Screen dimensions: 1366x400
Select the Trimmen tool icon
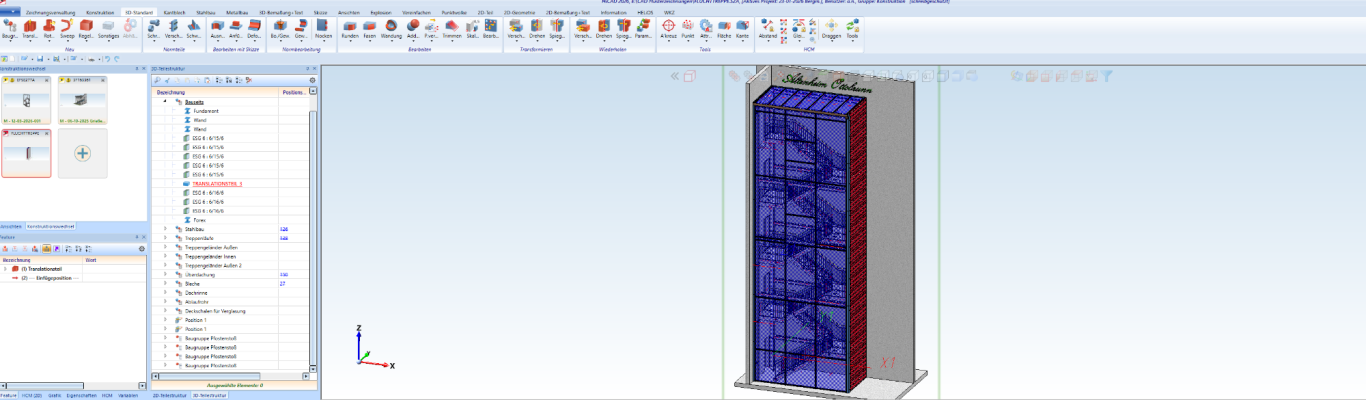450,26
